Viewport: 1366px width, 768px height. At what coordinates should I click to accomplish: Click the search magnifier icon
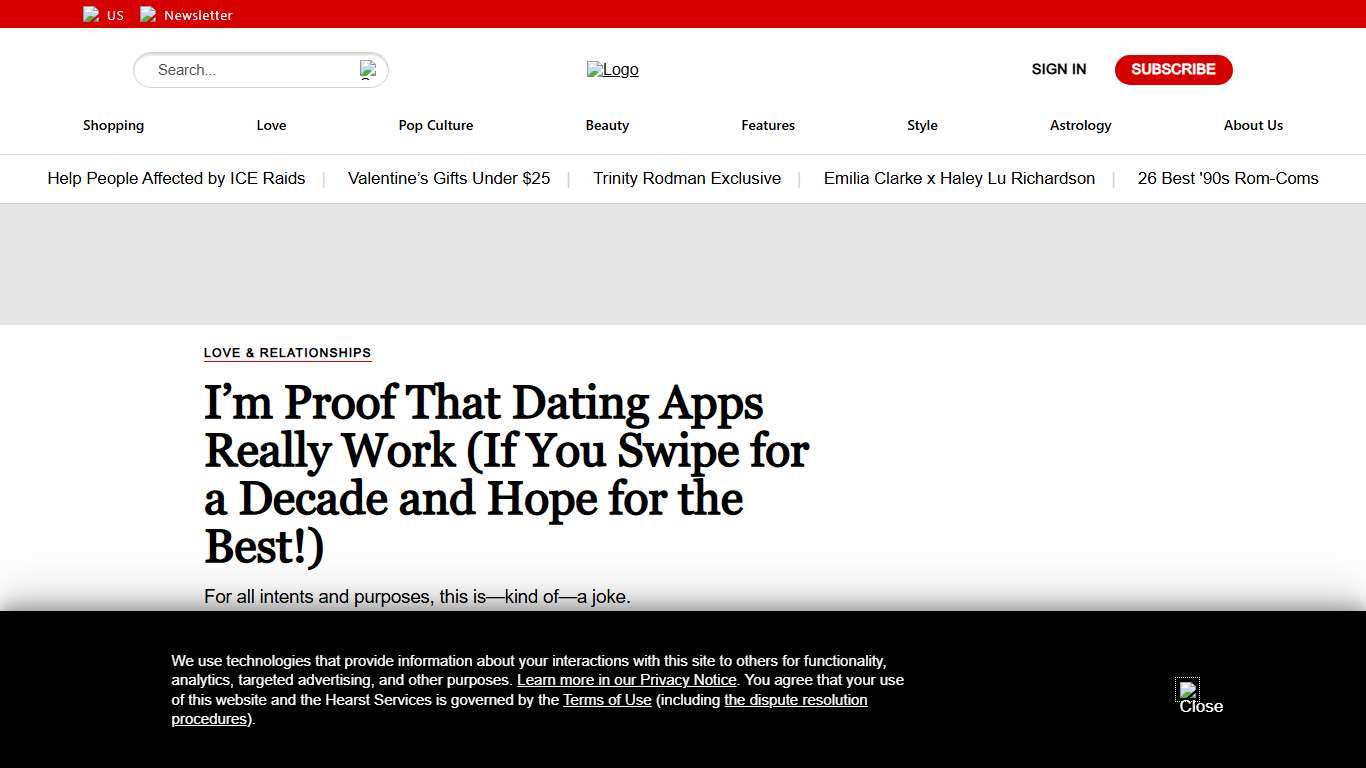[368, 69]
